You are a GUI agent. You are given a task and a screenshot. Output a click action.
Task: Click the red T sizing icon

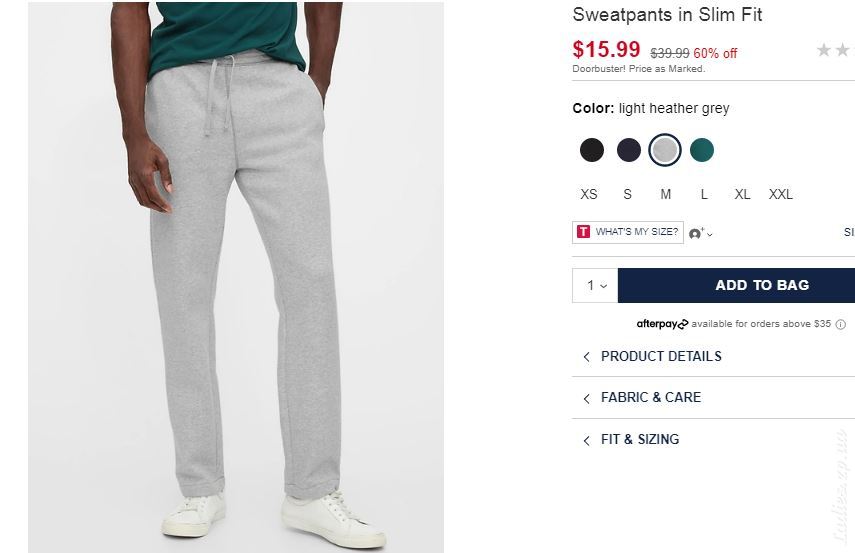(583, 232)
